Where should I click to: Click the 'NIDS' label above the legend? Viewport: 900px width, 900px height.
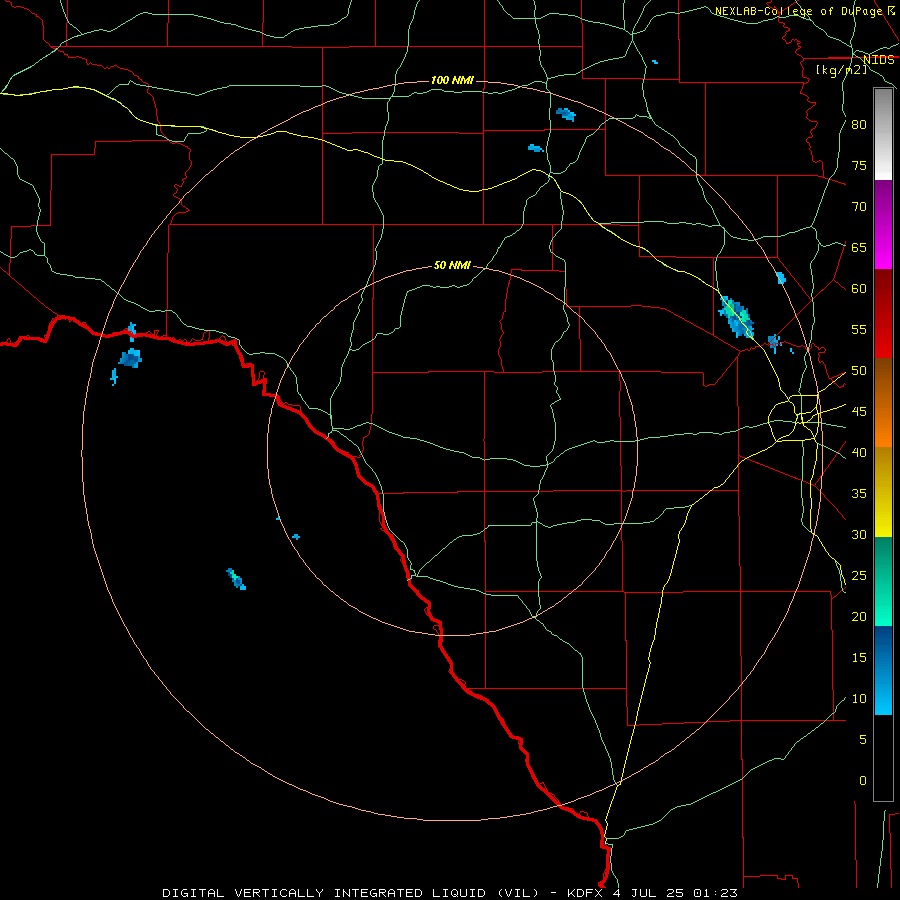(879, 60)
